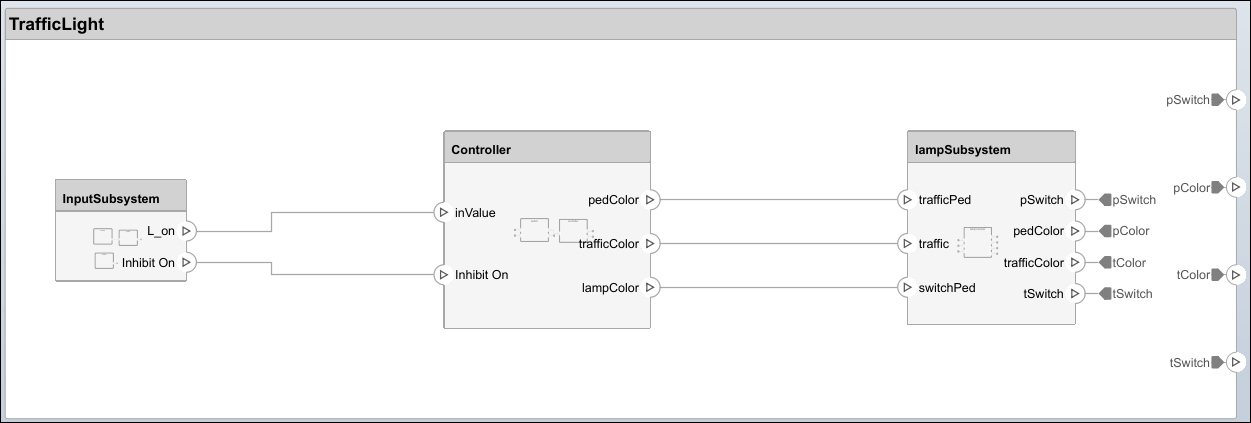Select the pedColor output port on Controller

(x=651, y=200)
